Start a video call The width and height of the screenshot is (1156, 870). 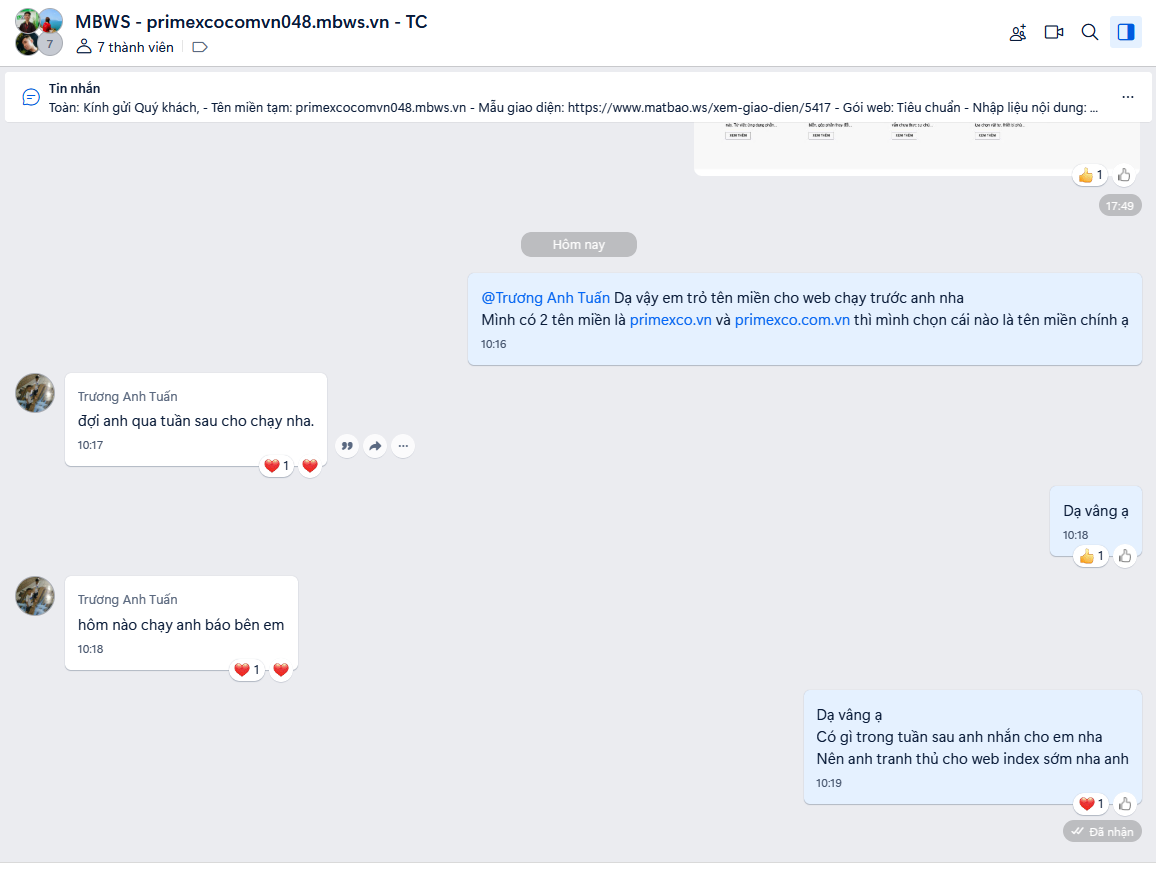click(x=1054, y=32)
